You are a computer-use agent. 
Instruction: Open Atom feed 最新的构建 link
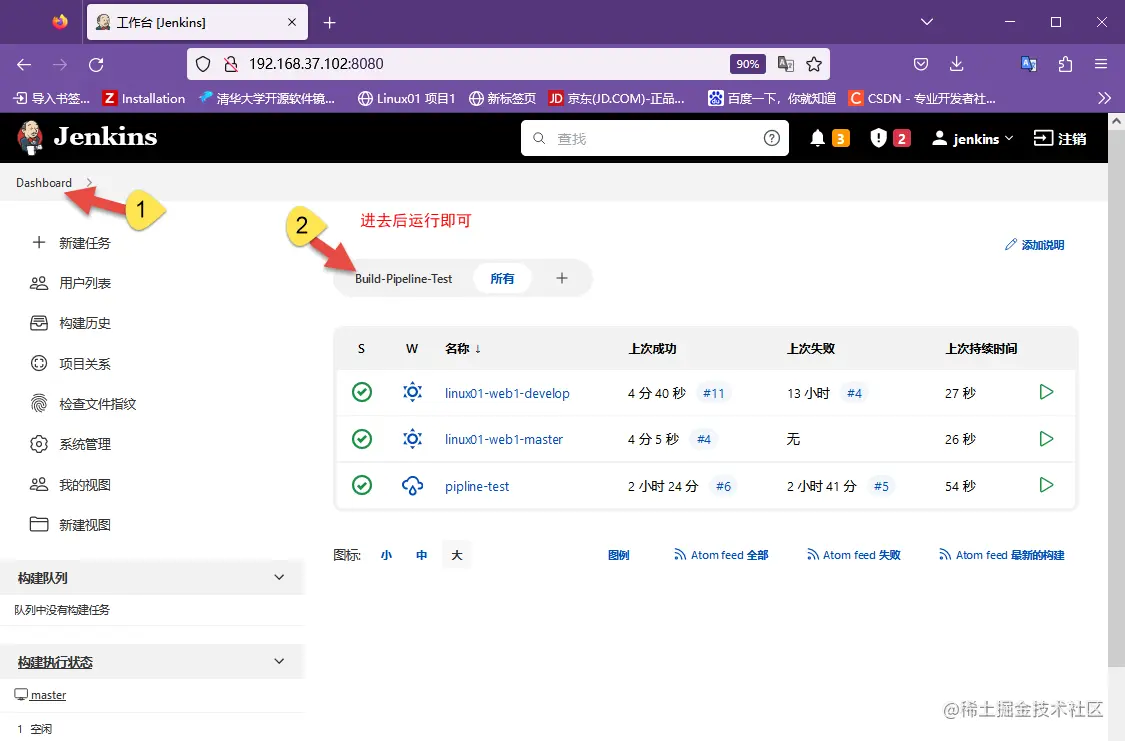pyautogui.click(x=1002, y=554)
